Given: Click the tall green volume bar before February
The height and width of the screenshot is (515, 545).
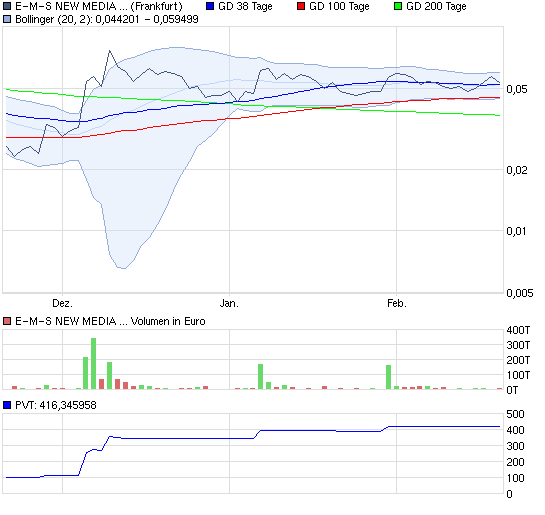Looking at the screenshot, I should click(389, 377).
